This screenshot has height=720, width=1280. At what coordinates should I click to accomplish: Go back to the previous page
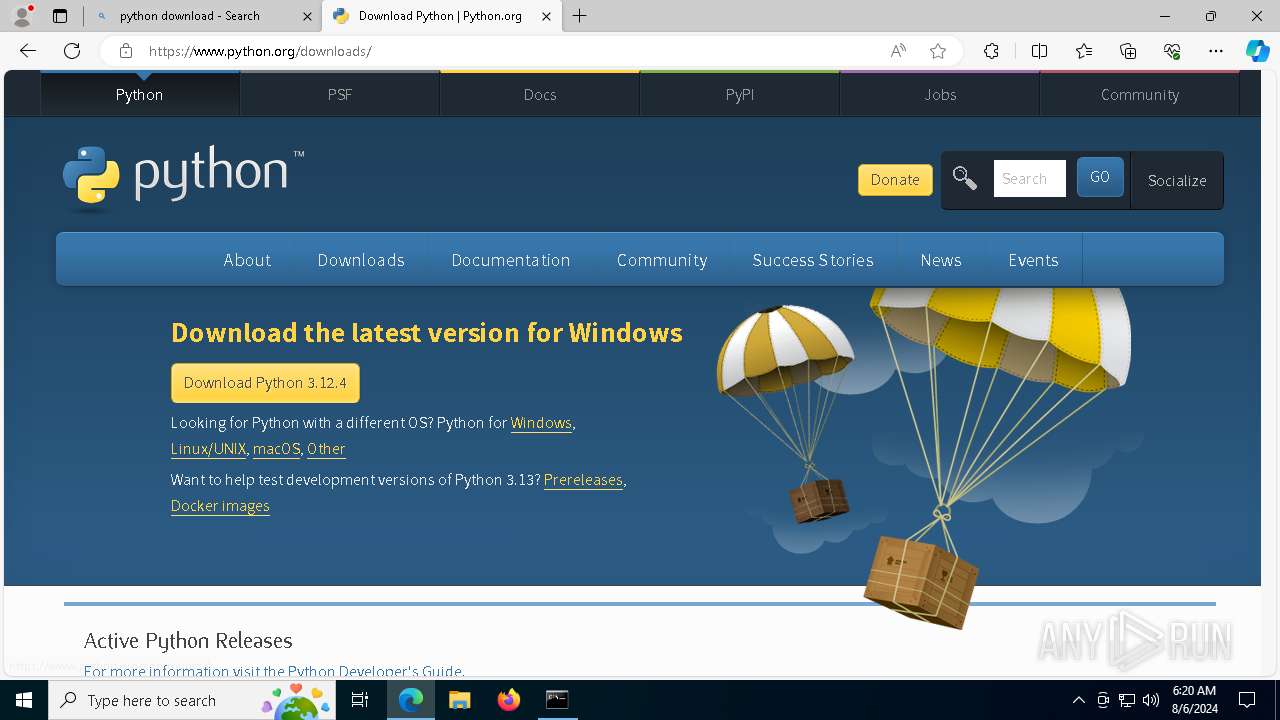click(x=28, y=51)
